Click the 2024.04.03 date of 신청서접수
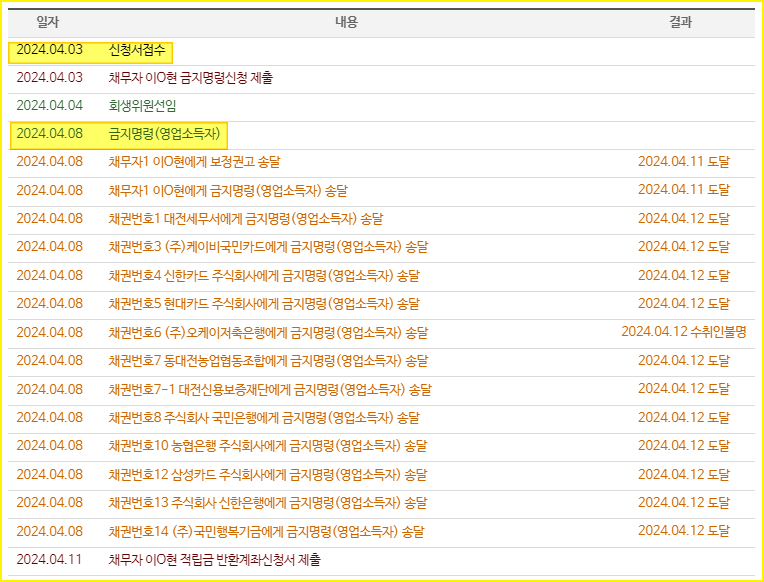The height and width of the screenshot is (582, 764). click(50, 50)
